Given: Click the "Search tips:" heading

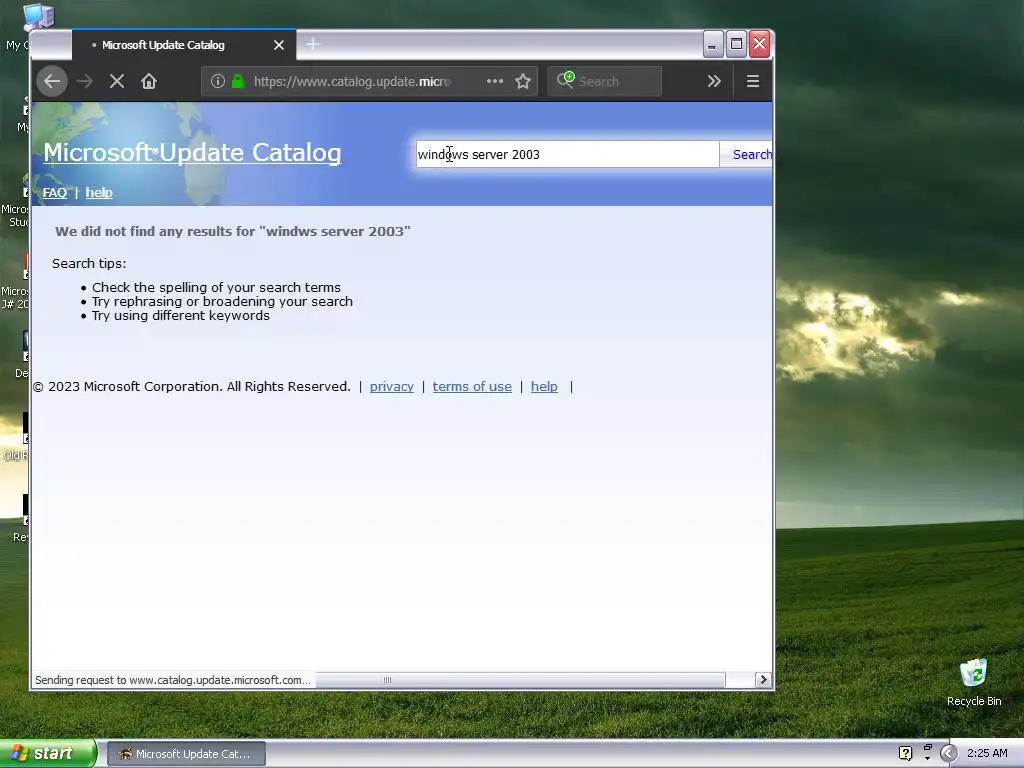Looking at the screenshot, I should point(89,263).
